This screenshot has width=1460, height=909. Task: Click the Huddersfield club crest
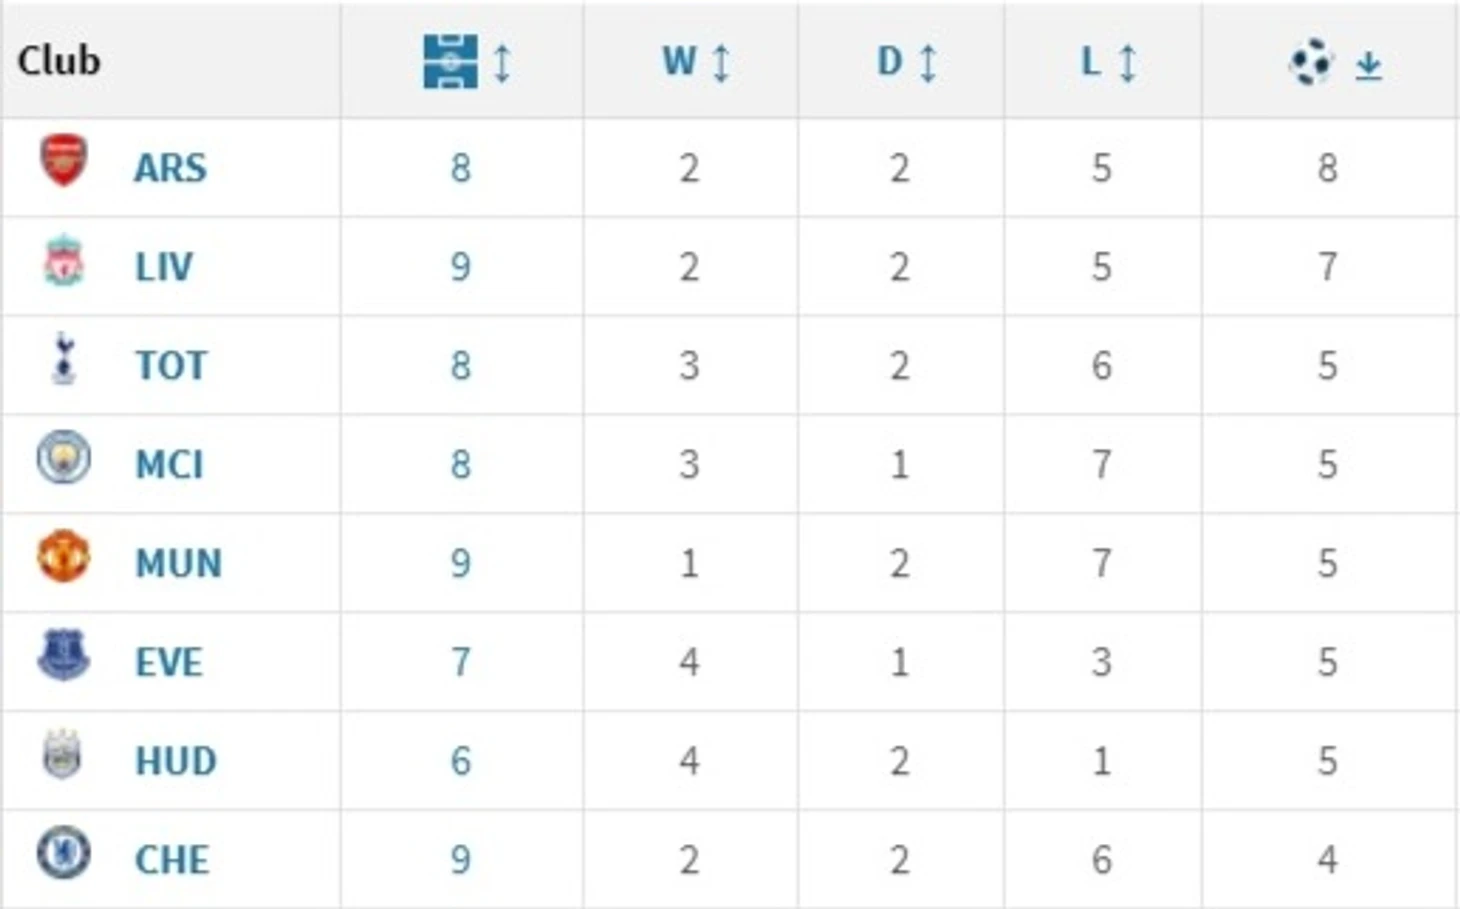tap(62, 755)
